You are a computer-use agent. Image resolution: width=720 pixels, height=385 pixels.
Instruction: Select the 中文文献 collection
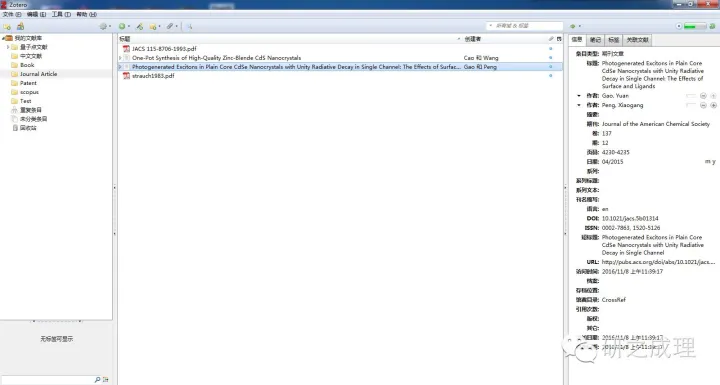point(31,56)
